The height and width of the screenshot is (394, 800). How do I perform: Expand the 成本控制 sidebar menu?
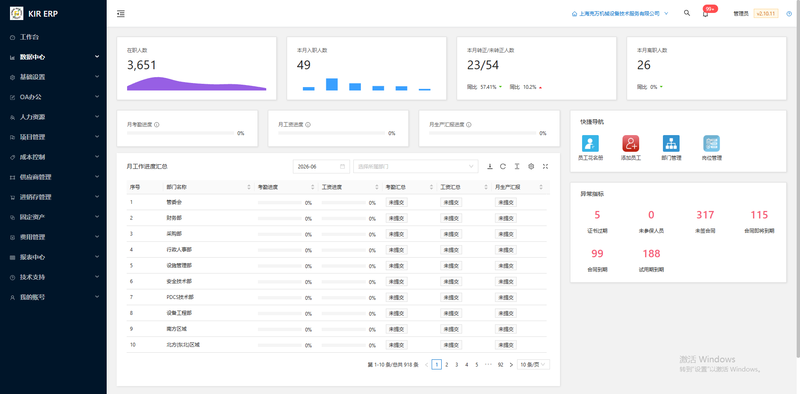54,157
